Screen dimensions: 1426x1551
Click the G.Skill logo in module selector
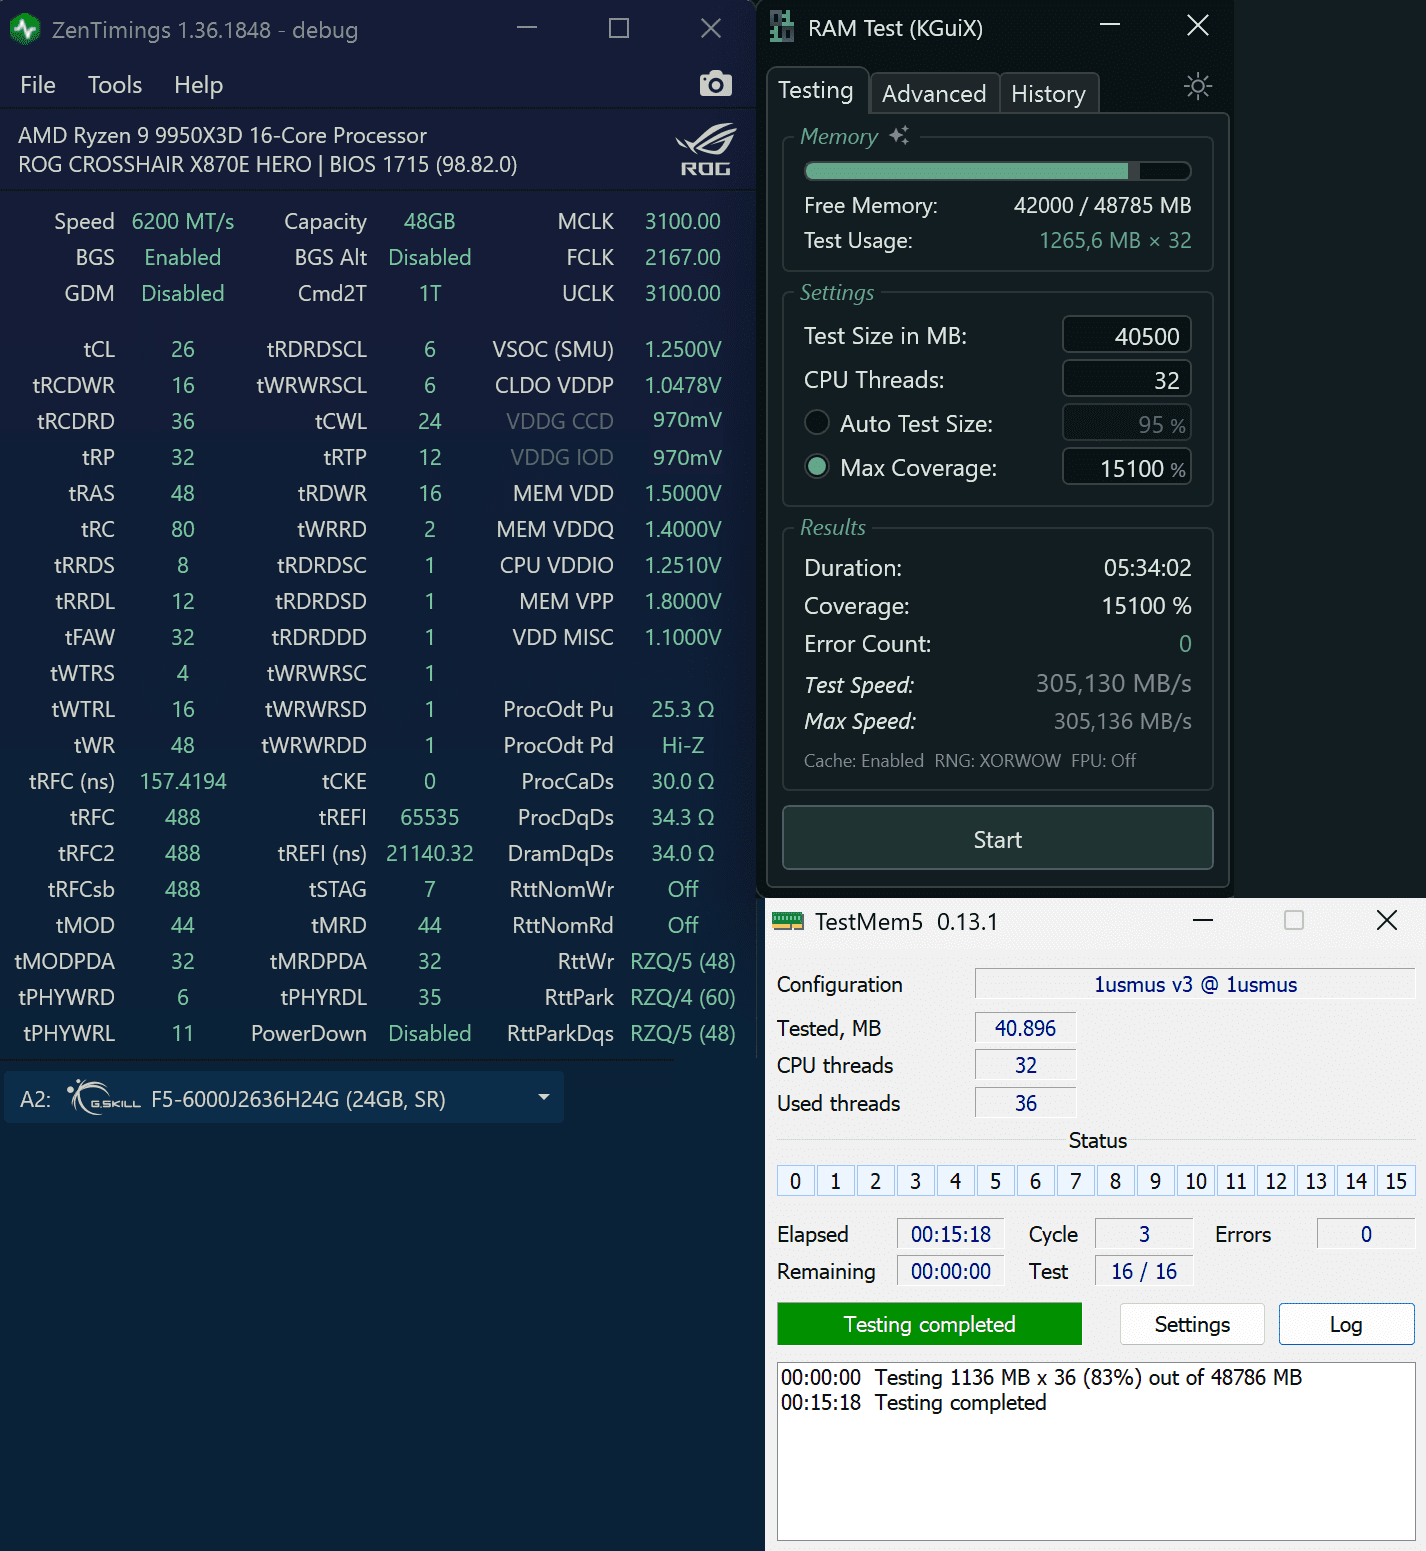(104, 1098)
